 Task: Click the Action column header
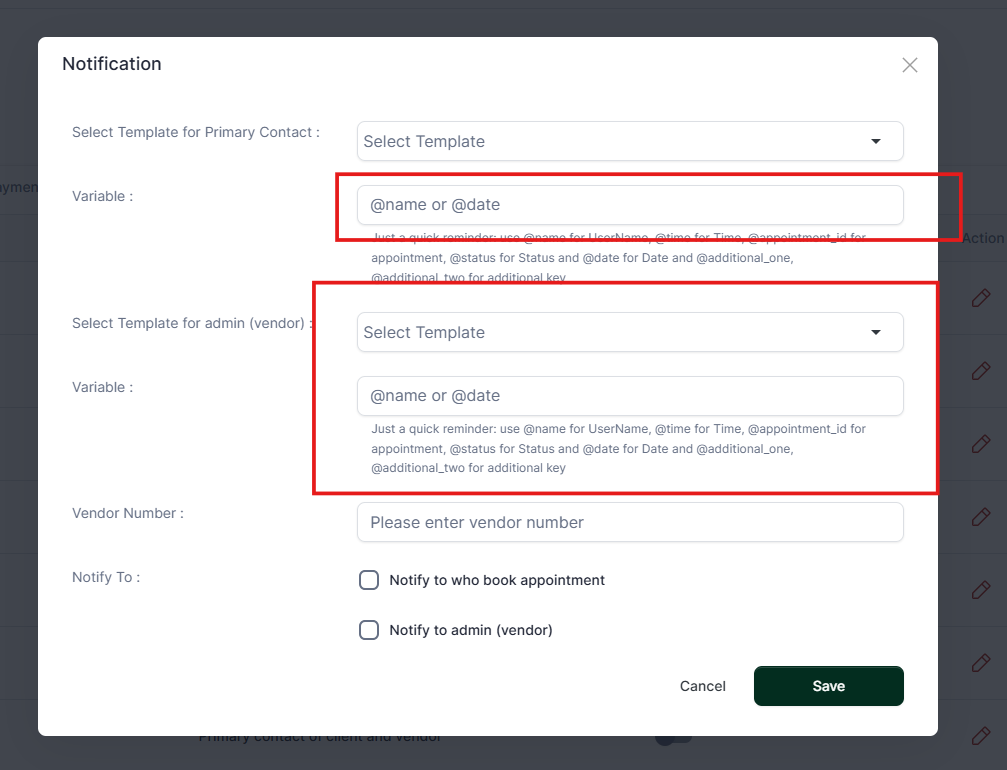tap(983, 238)
